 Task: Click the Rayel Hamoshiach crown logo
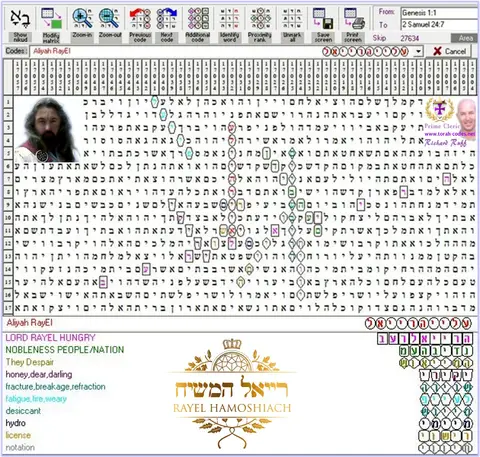[x=232, y=393]
